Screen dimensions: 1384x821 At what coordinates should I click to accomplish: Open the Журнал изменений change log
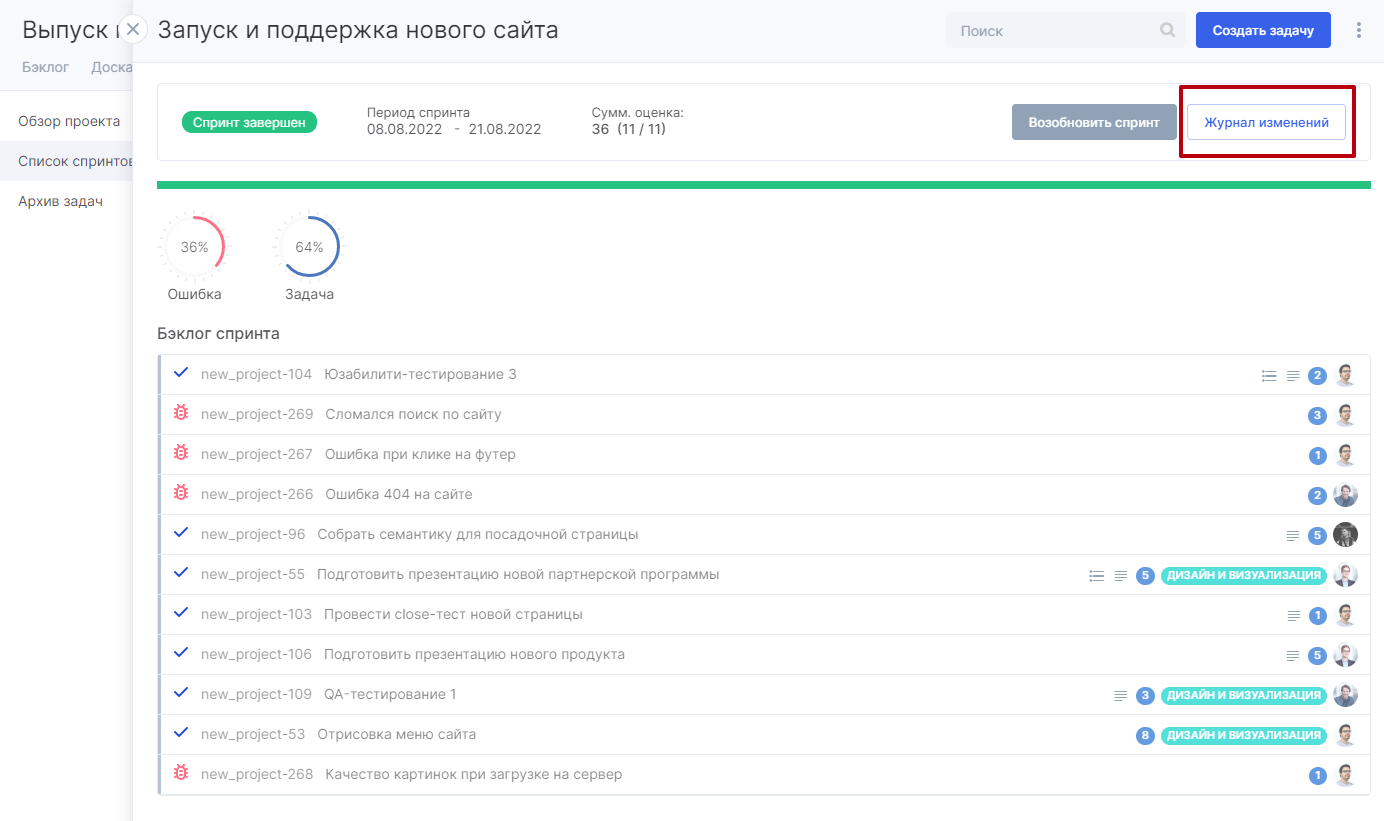[1266, 122]
